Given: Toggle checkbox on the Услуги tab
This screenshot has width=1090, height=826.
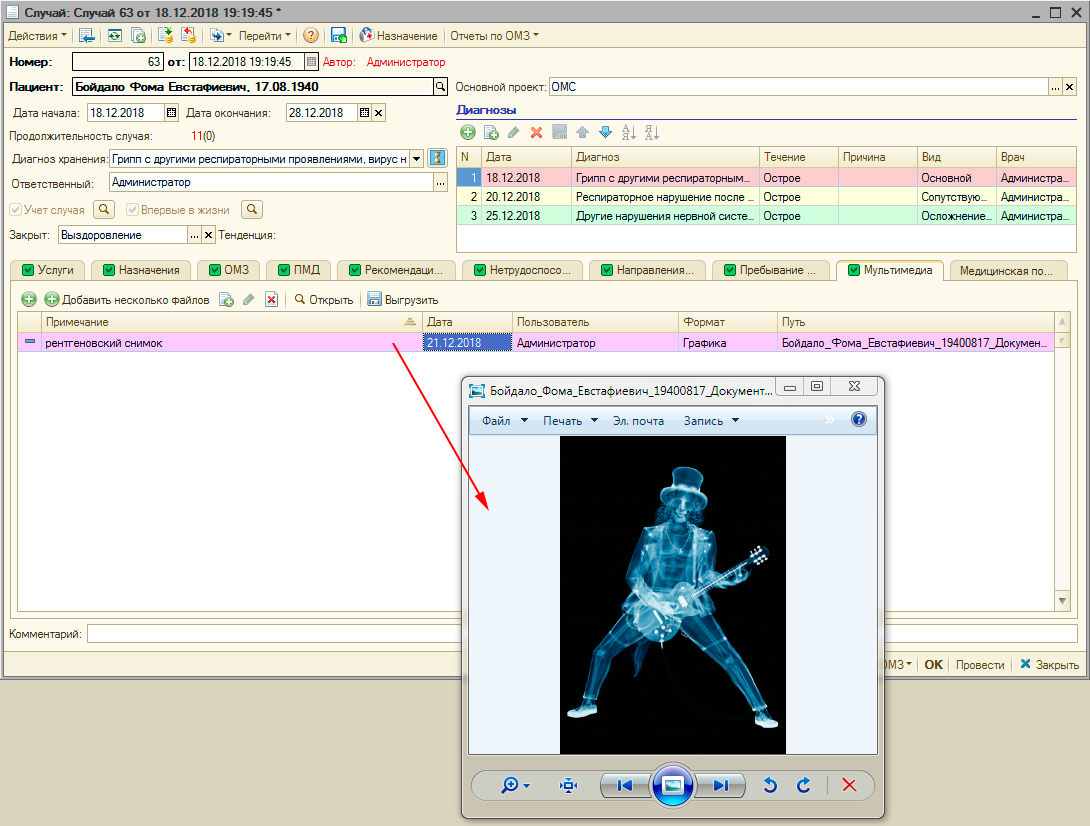Looking at the screenshot, I should [x=28, y=270].
